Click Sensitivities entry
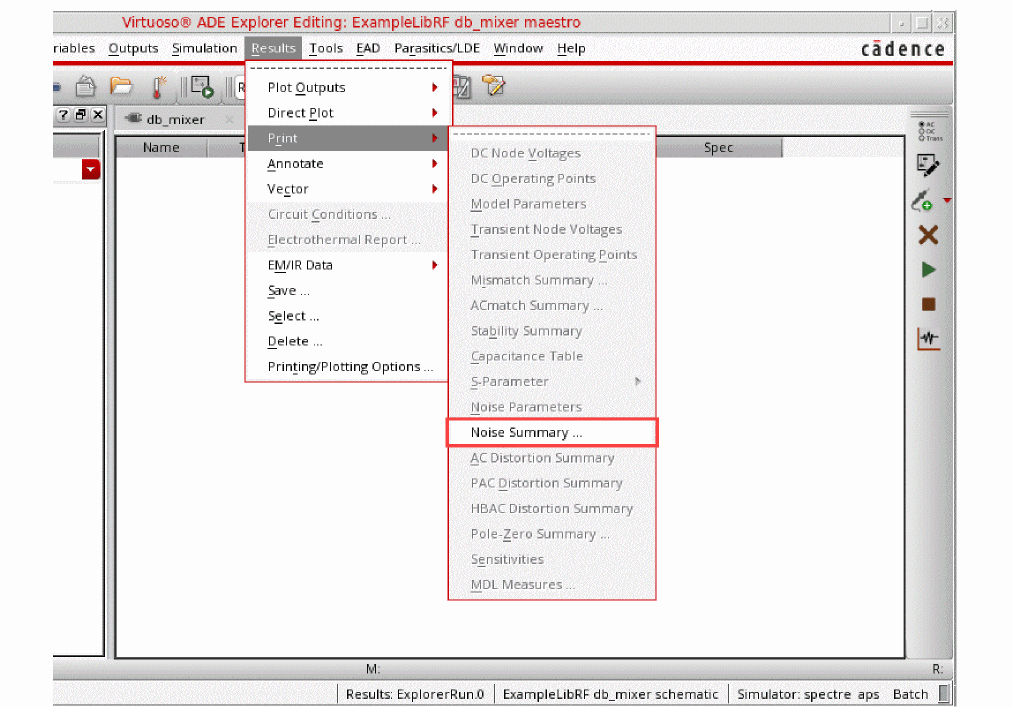Viewport: 1013px width, 707px height. (552, 559)
